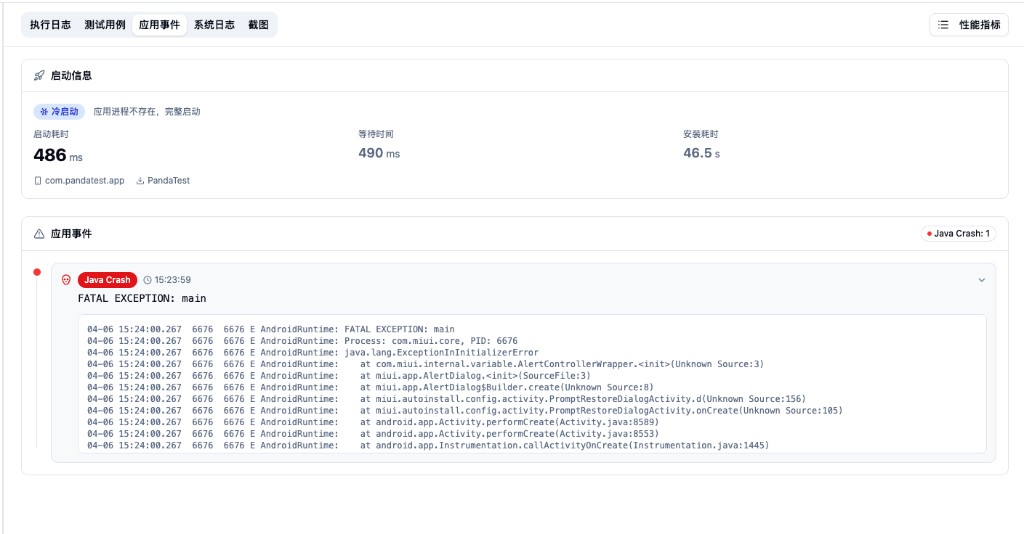Switch to the 执行日志 tab
Viewport: 1024px width, 534px height.
[50, 25]
